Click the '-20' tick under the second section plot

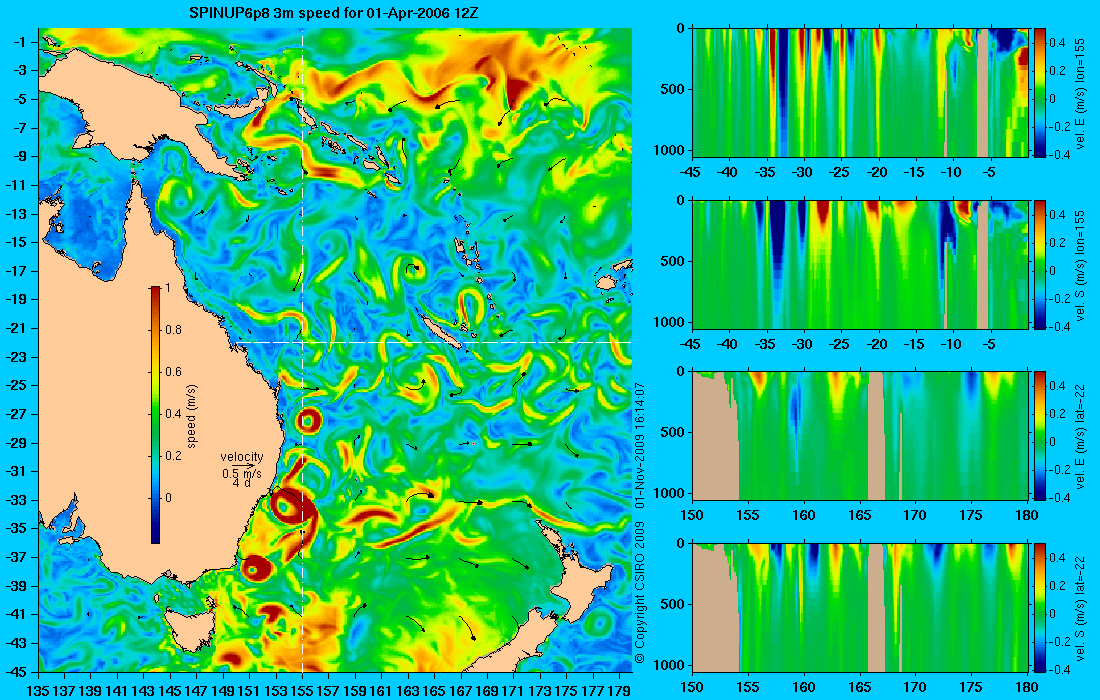[x=877, y=344]
